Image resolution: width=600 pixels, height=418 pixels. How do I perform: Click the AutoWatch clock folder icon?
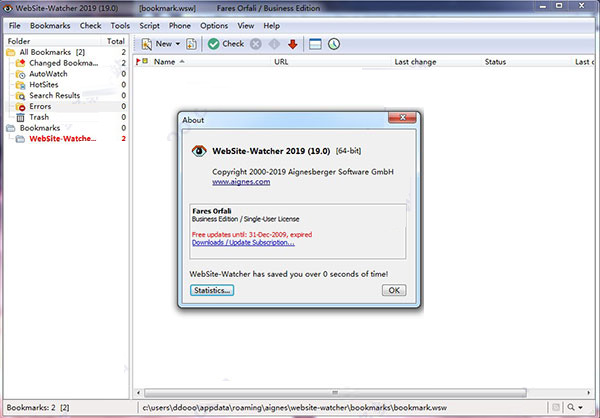point(20,74)
